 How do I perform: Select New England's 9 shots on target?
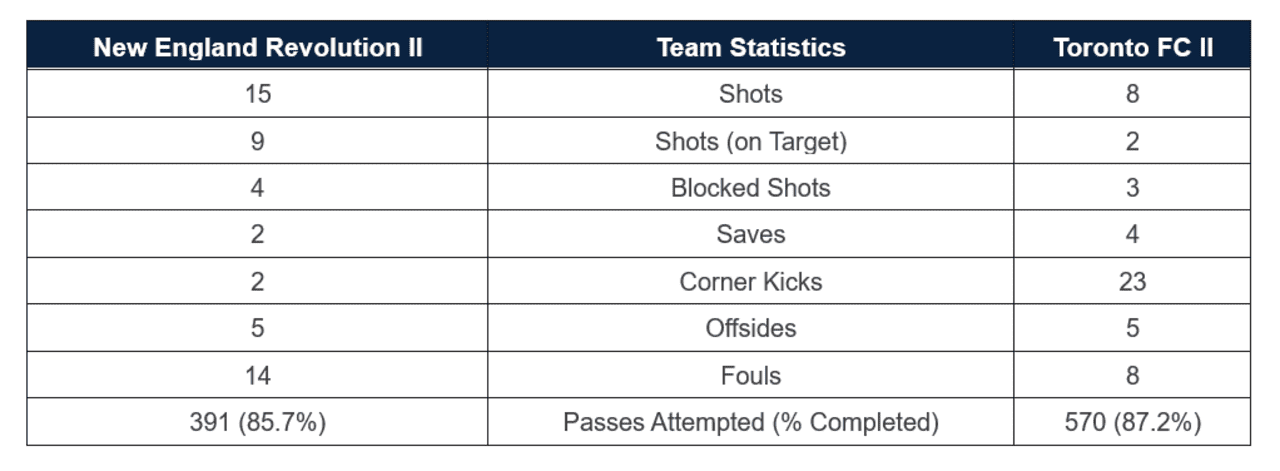[258, 141]
